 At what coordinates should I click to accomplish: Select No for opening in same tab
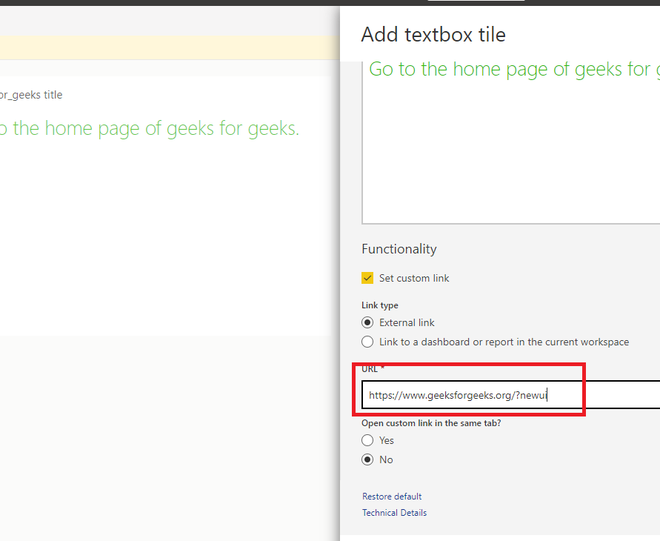[368, 460]
